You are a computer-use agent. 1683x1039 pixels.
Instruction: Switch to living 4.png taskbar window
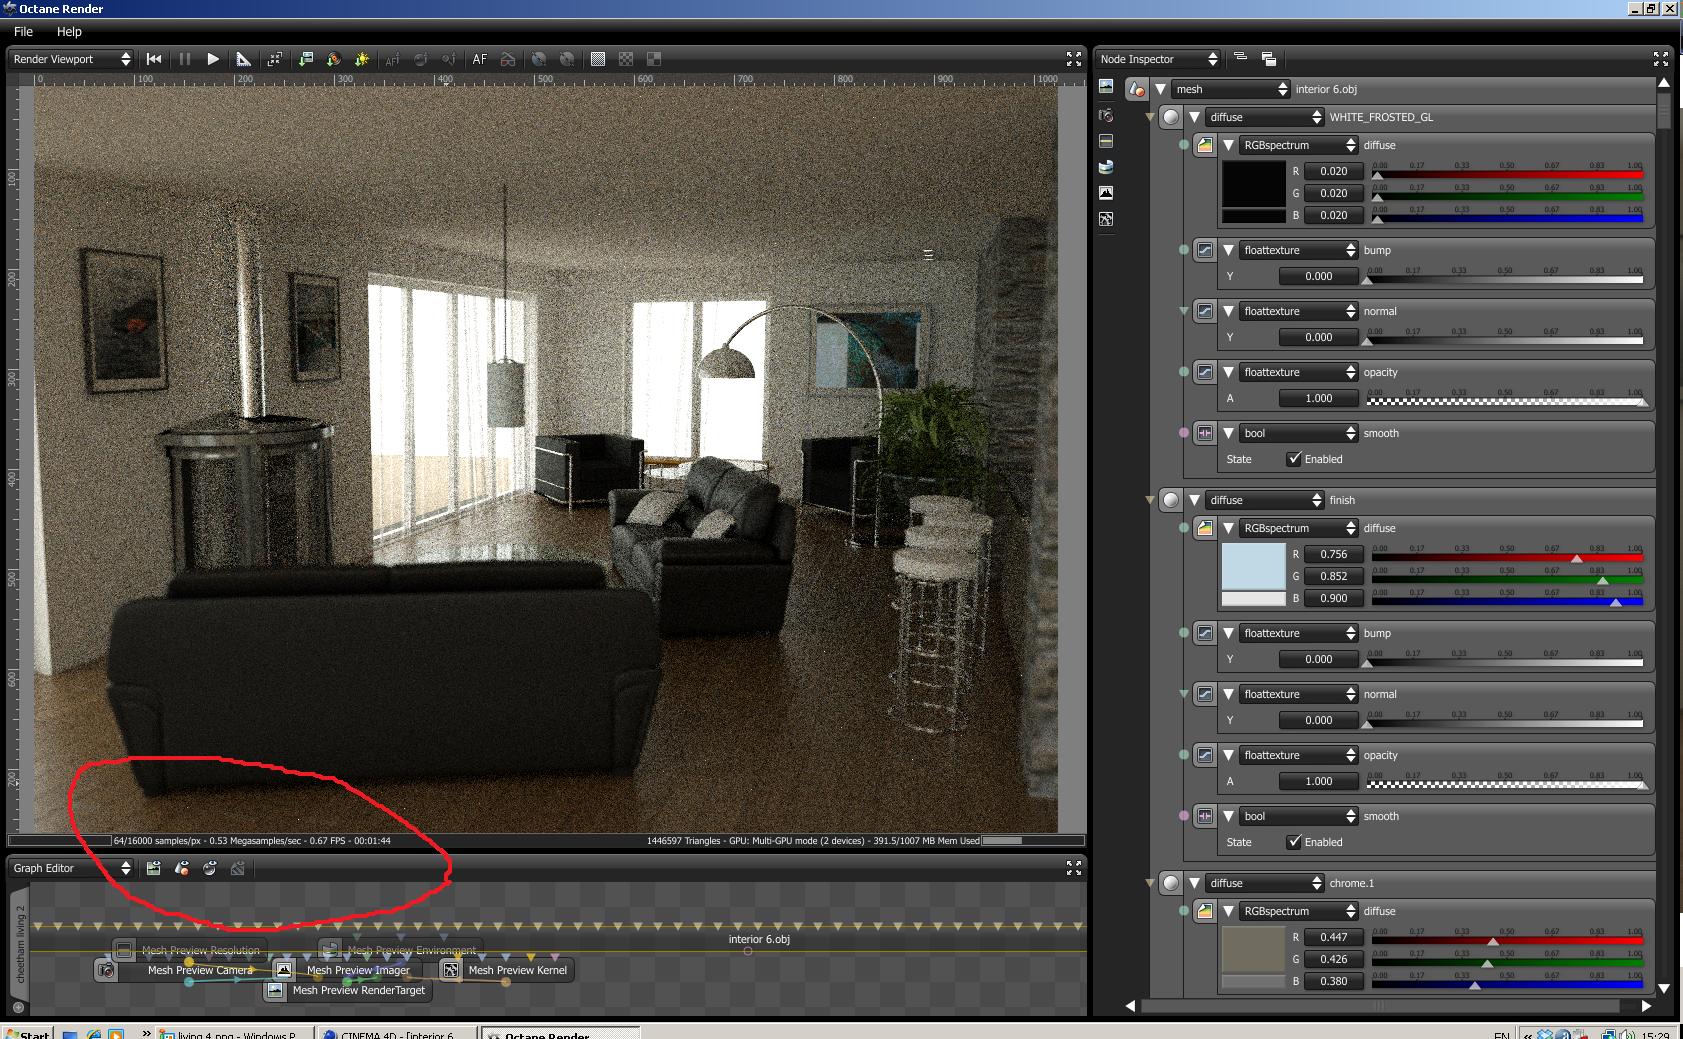click(x=235, y=1034)
